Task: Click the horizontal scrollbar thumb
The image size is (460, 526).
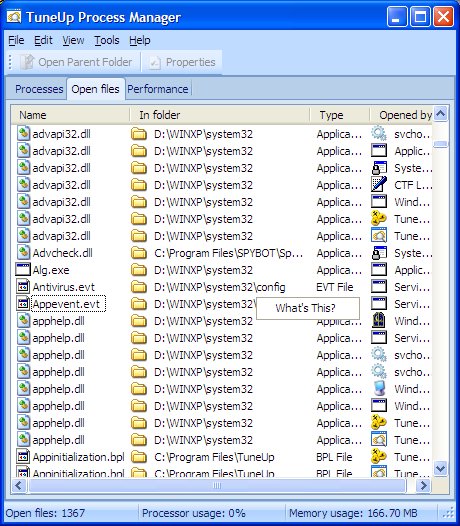Action: coord(217,485)
